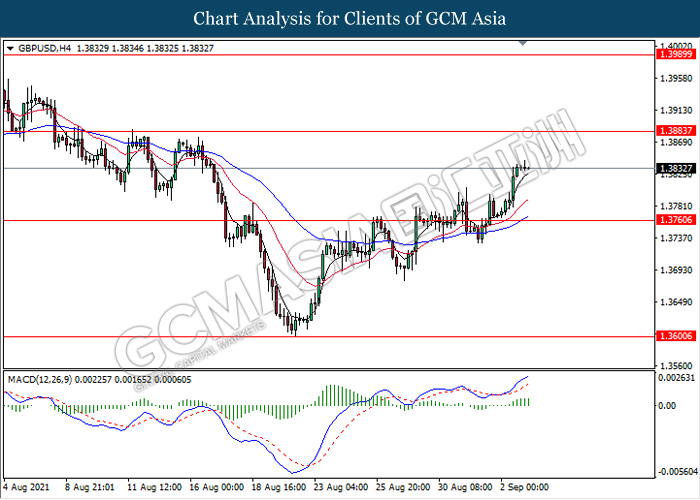Screen dimensions: 700x500
Task: Click the 1.38690 axis price value
Action: point(676,142)
